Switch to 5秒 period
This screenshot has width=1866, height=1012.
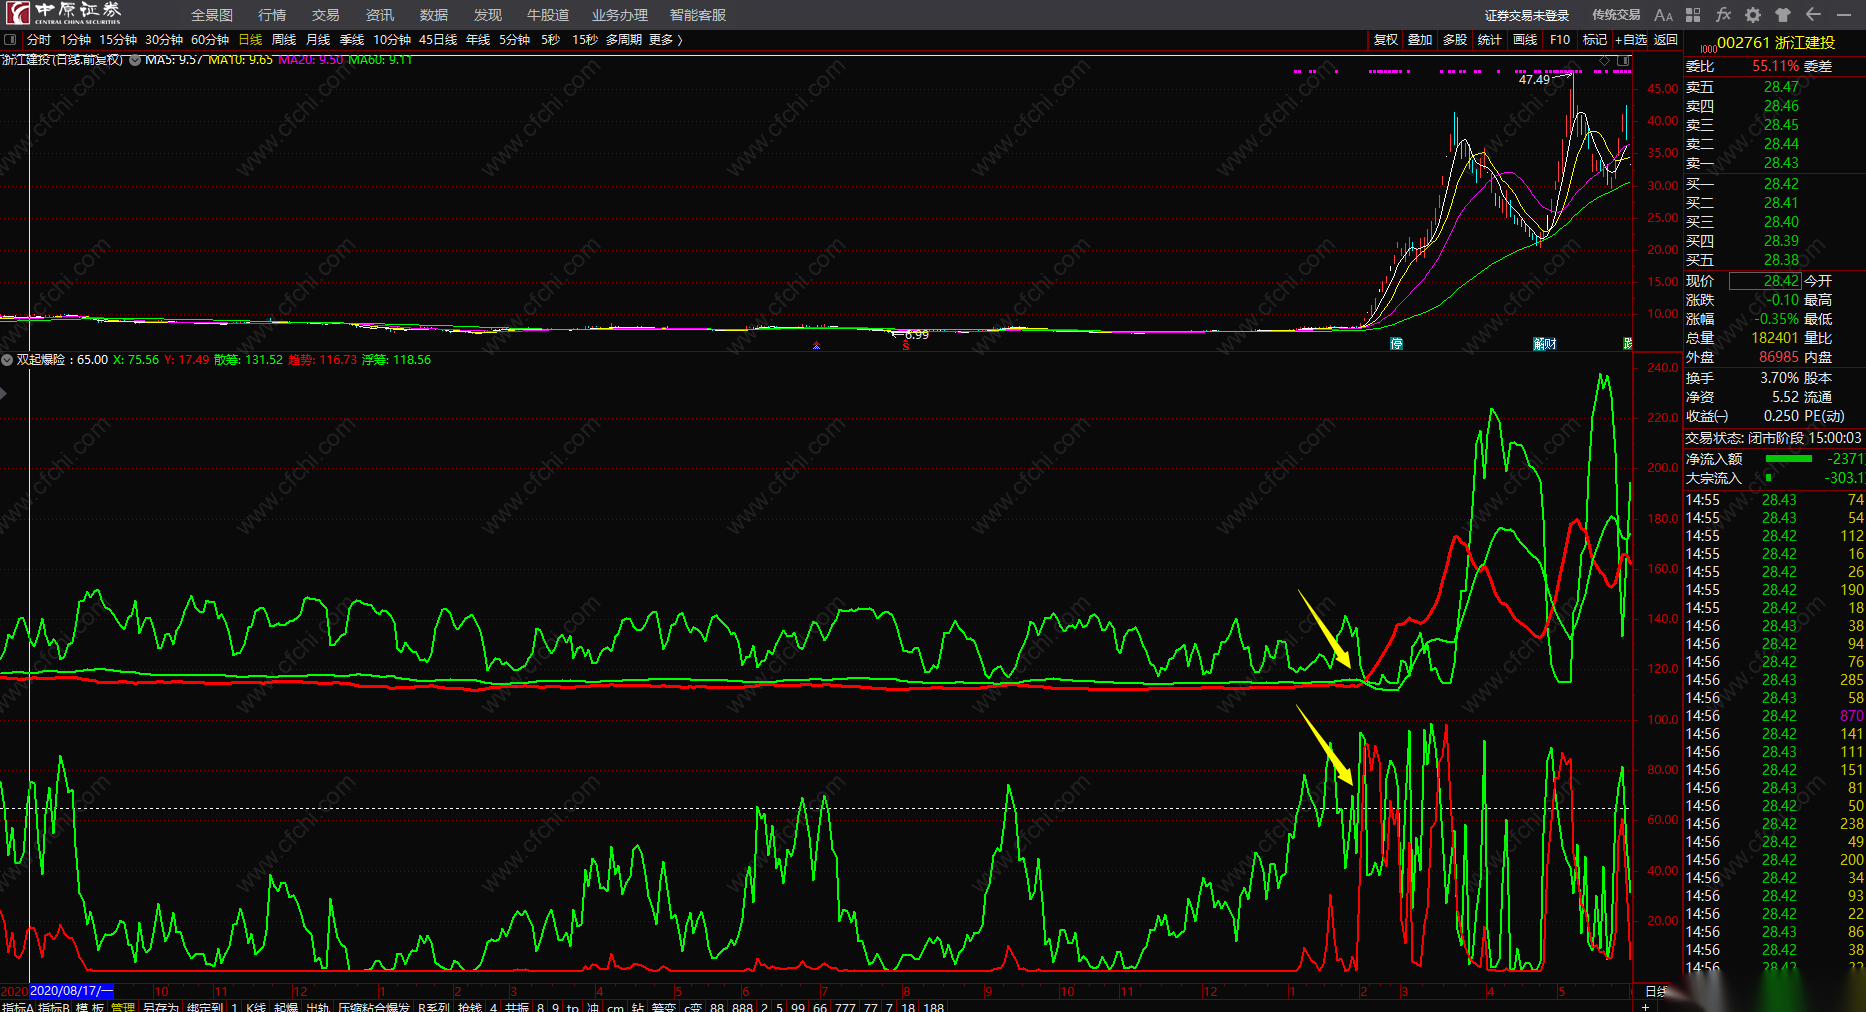point(551,40)
